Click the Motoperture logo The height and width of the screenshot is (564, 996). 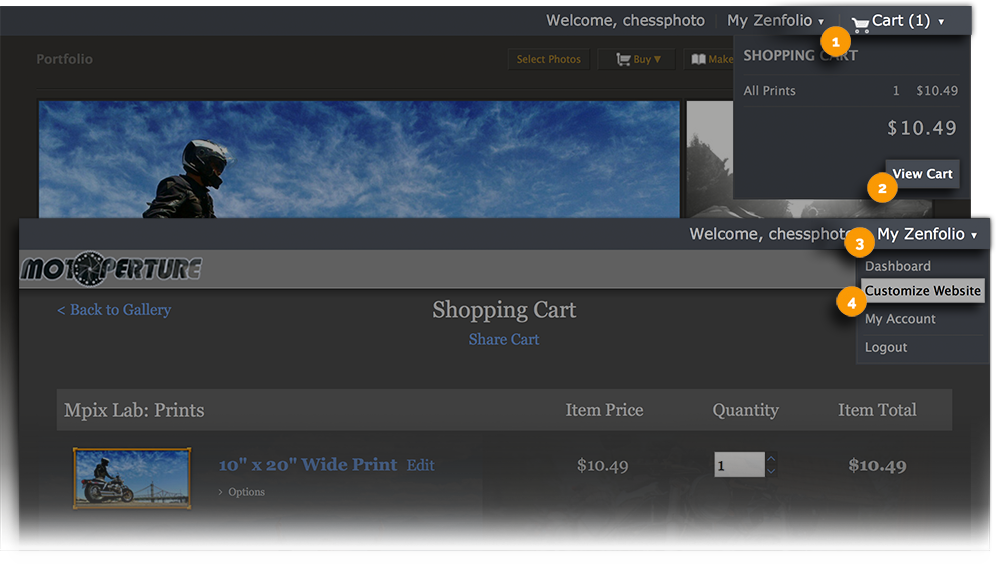click(111, 269)
